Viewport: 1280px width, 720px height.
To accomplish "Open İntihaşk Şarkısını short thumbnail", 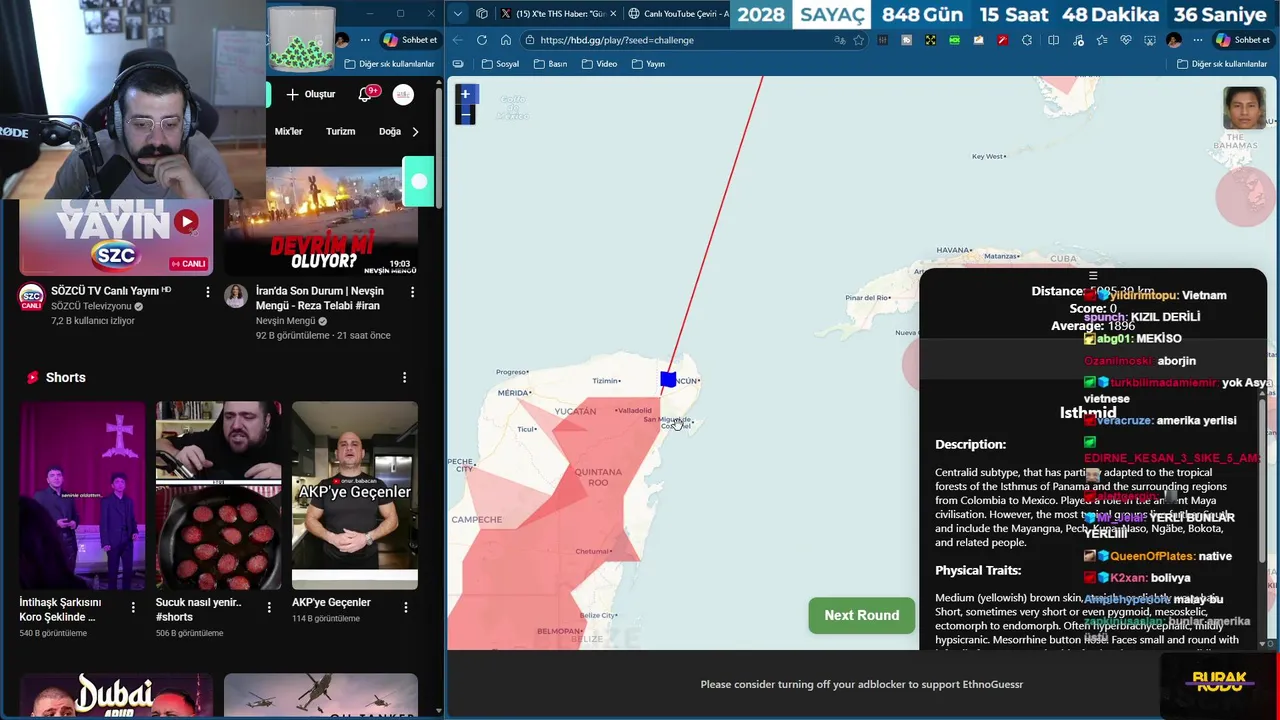I will tap(82, 495).
